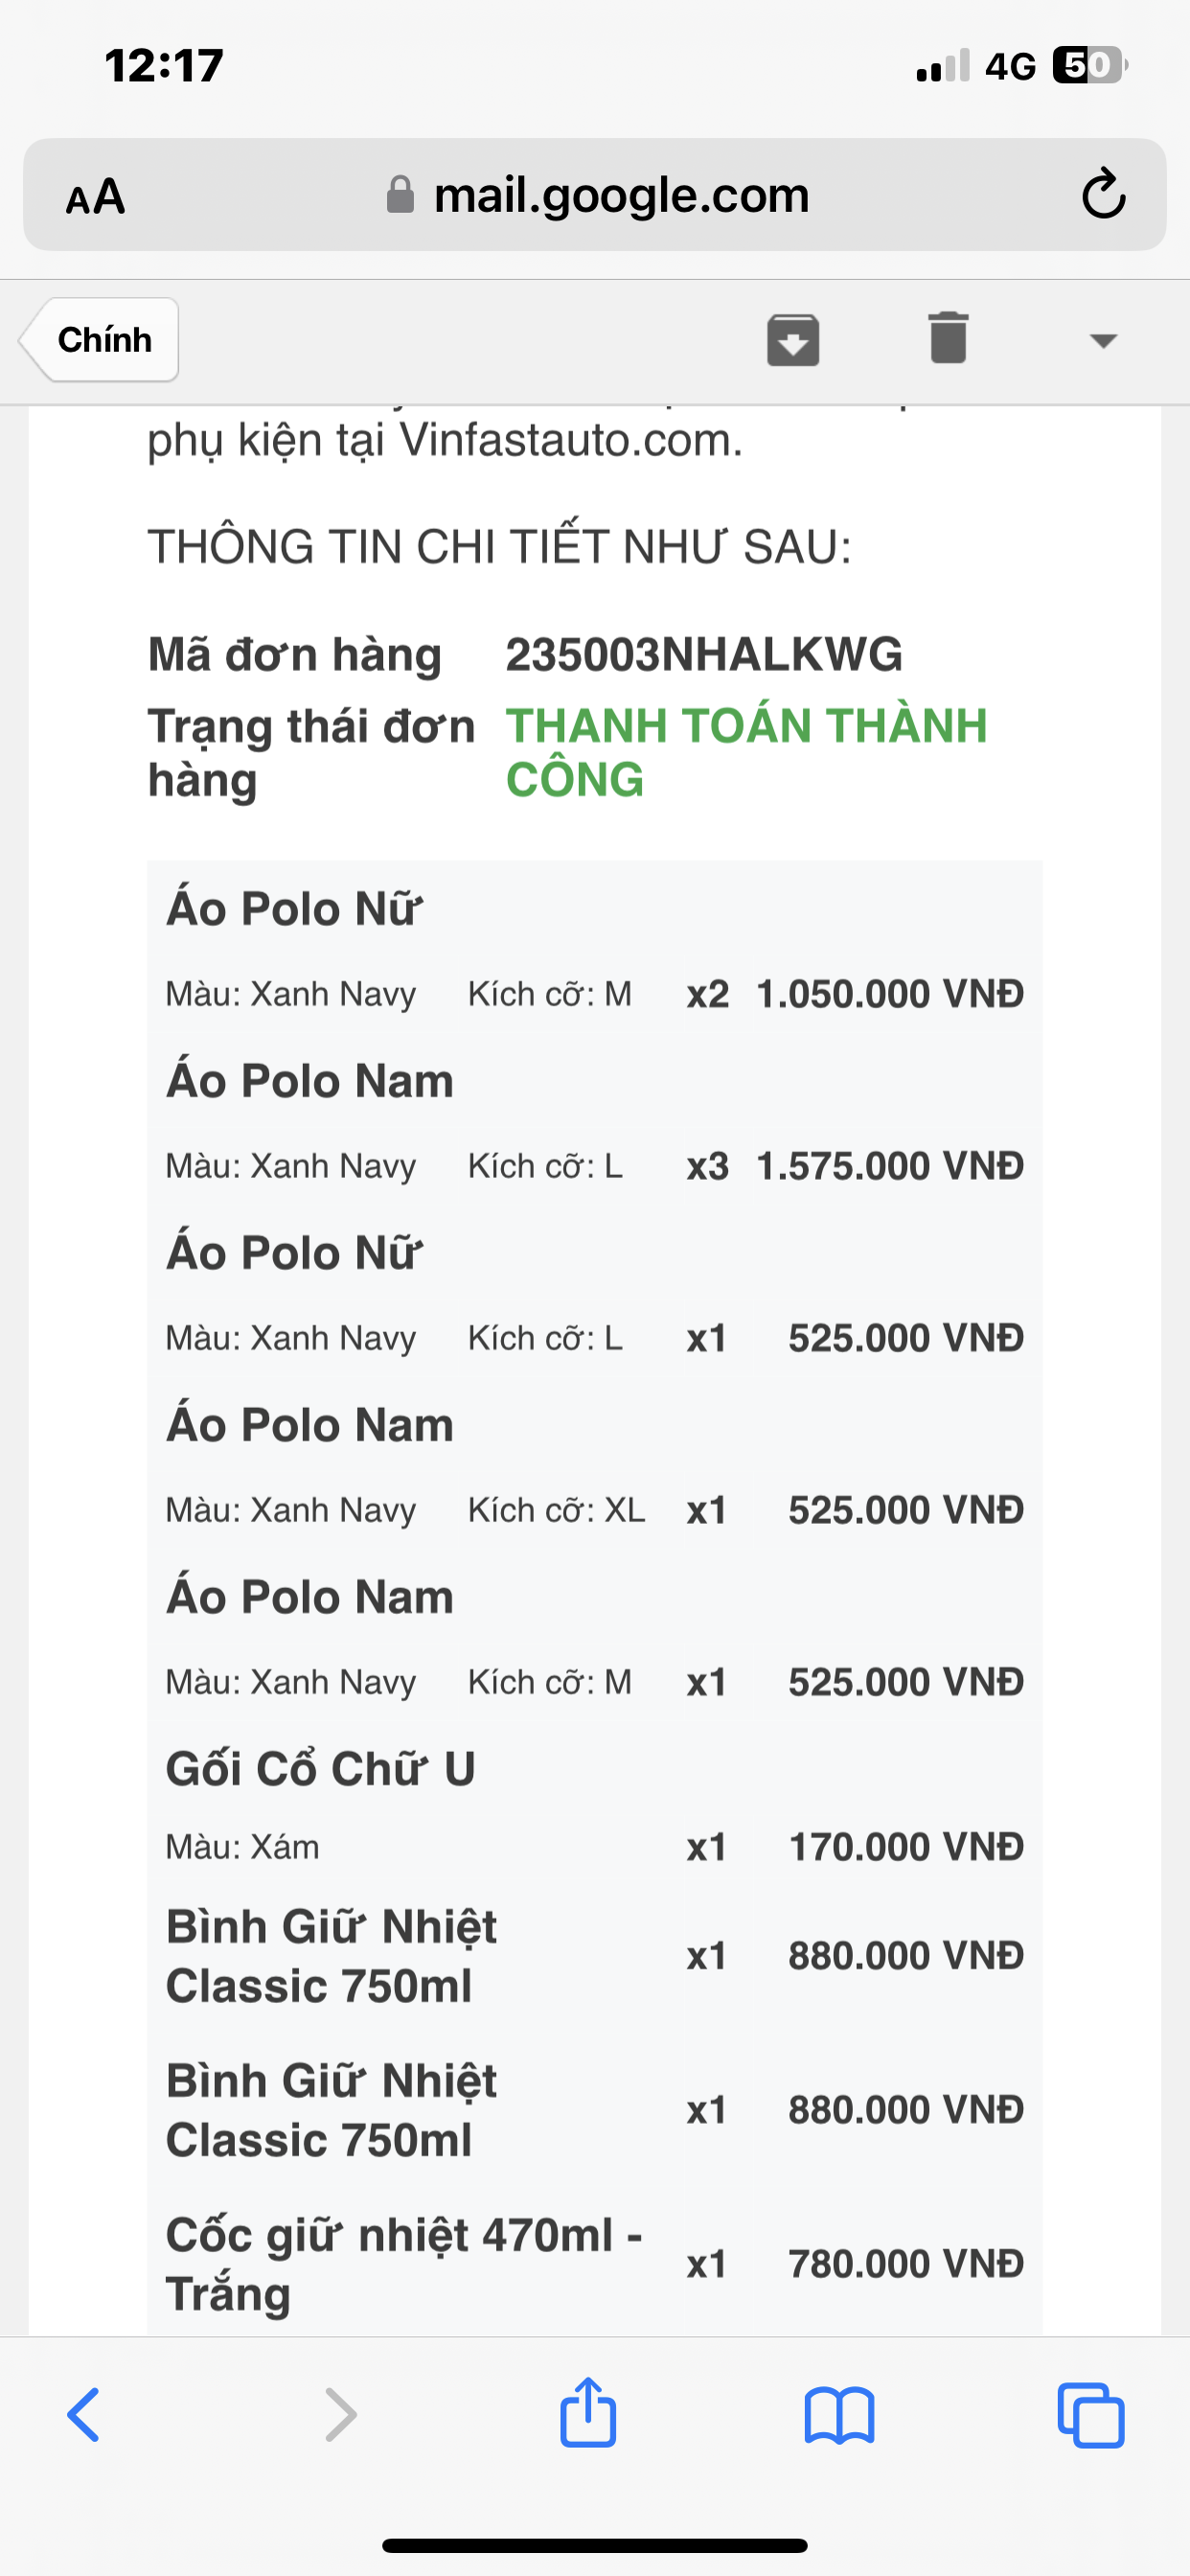Tap the battery status indicator

point(1088,66)
